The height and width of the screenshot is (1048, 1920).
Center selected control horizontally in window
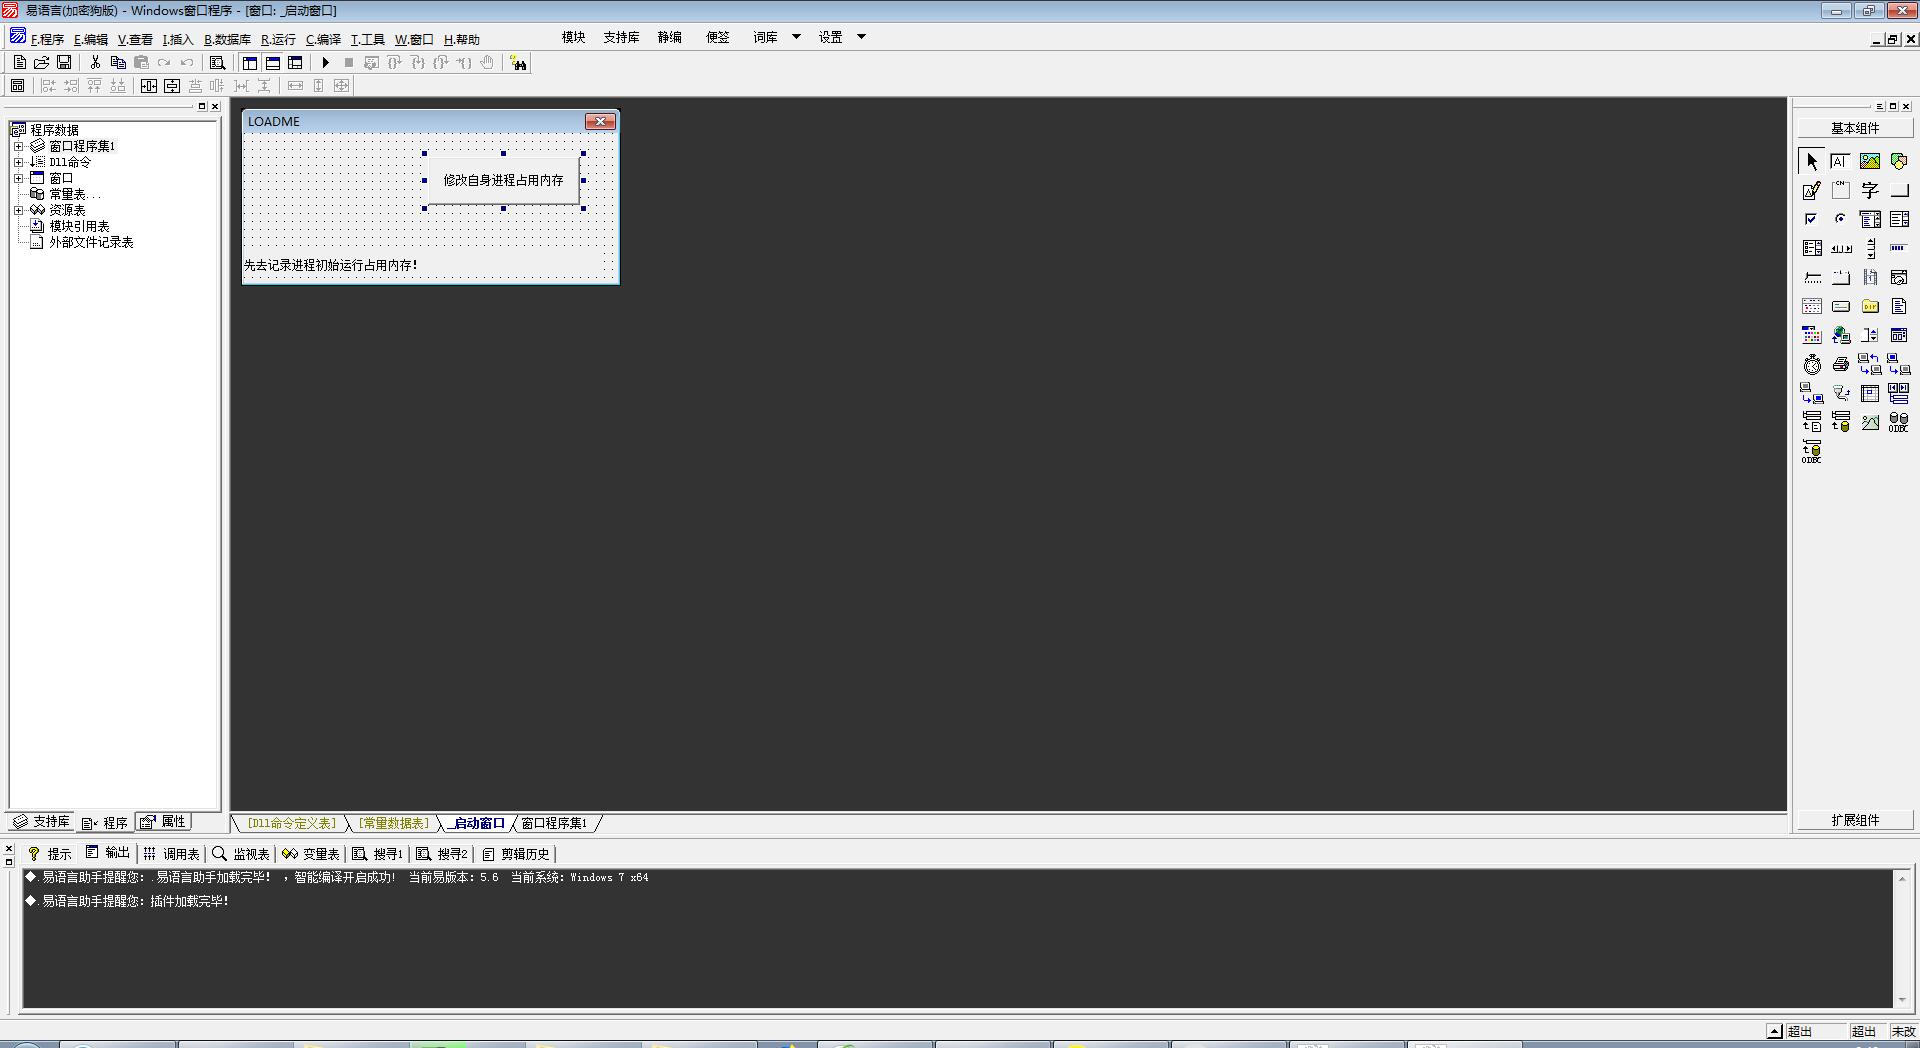click(x=148, y=86)
